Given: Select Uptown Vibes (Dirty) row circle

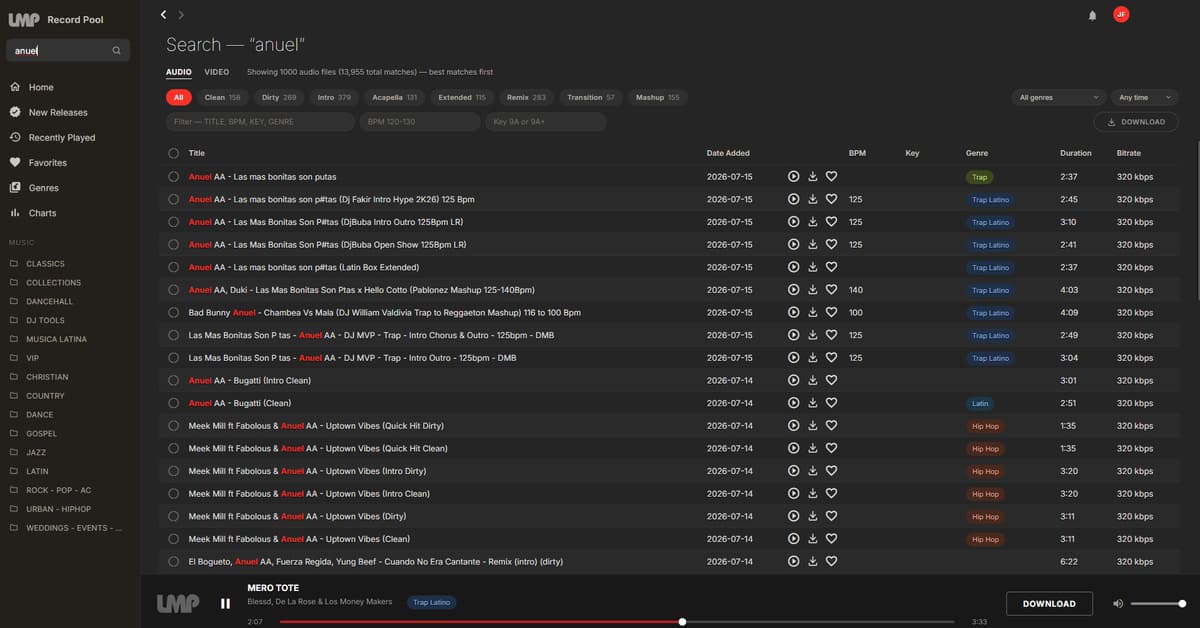Looking at the screenshot, I should (174, 516).
